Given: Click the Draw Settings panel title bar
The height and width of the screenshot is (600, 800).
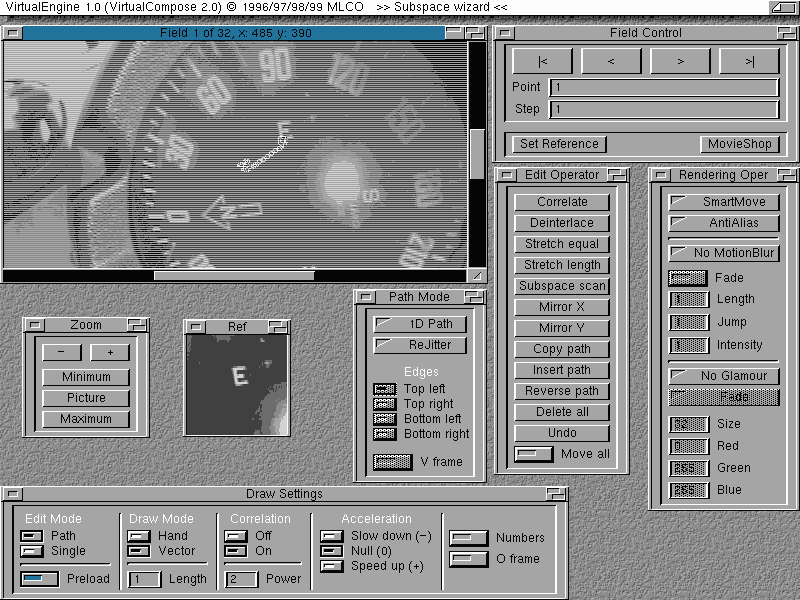Looking at the screenshot, I should point(284,494).
